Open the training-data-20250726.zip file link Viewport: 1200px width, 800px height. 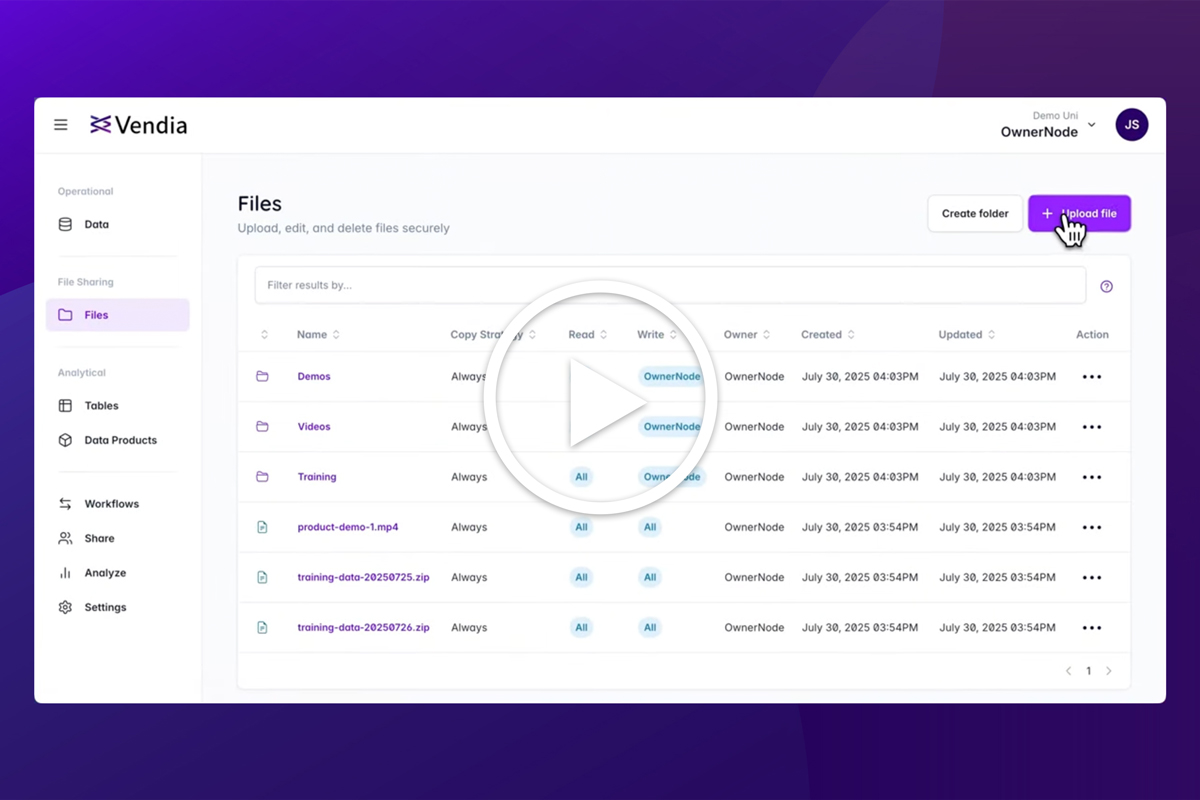click(364, 628)
